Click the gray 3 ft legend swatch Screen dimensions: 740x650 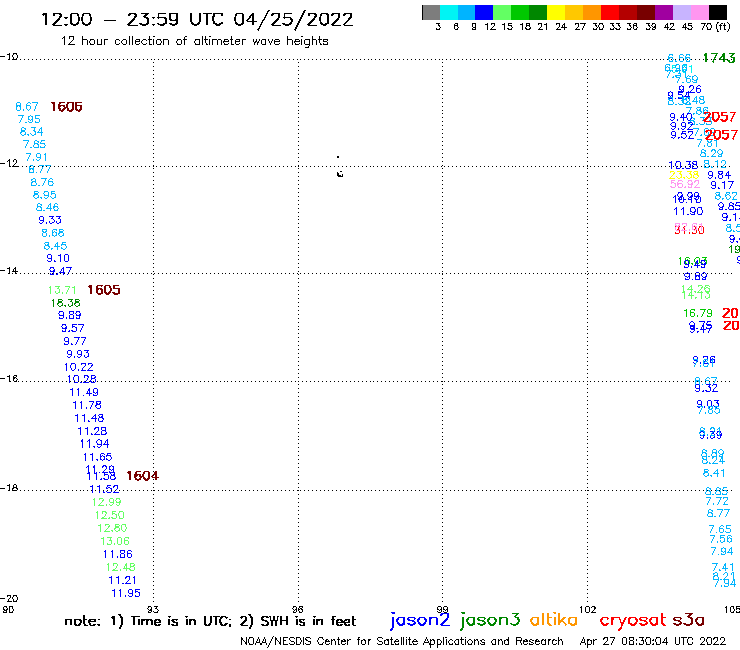point(431,12)
